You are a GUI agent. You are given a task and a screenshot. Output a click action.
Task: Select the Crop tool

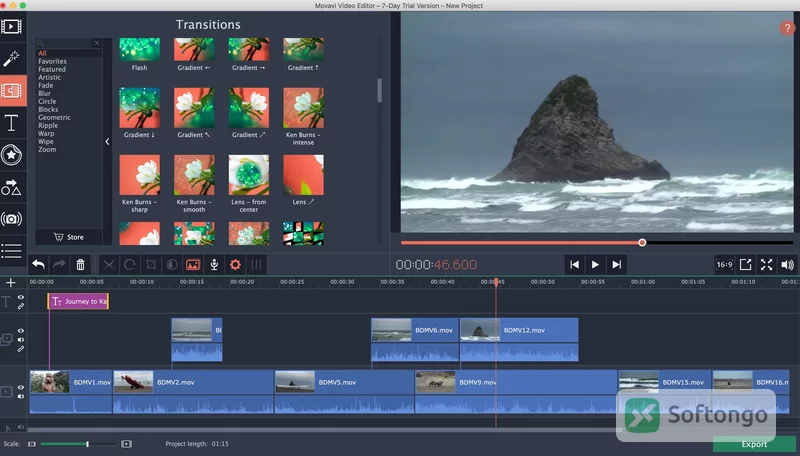click(x=151, y=264)
